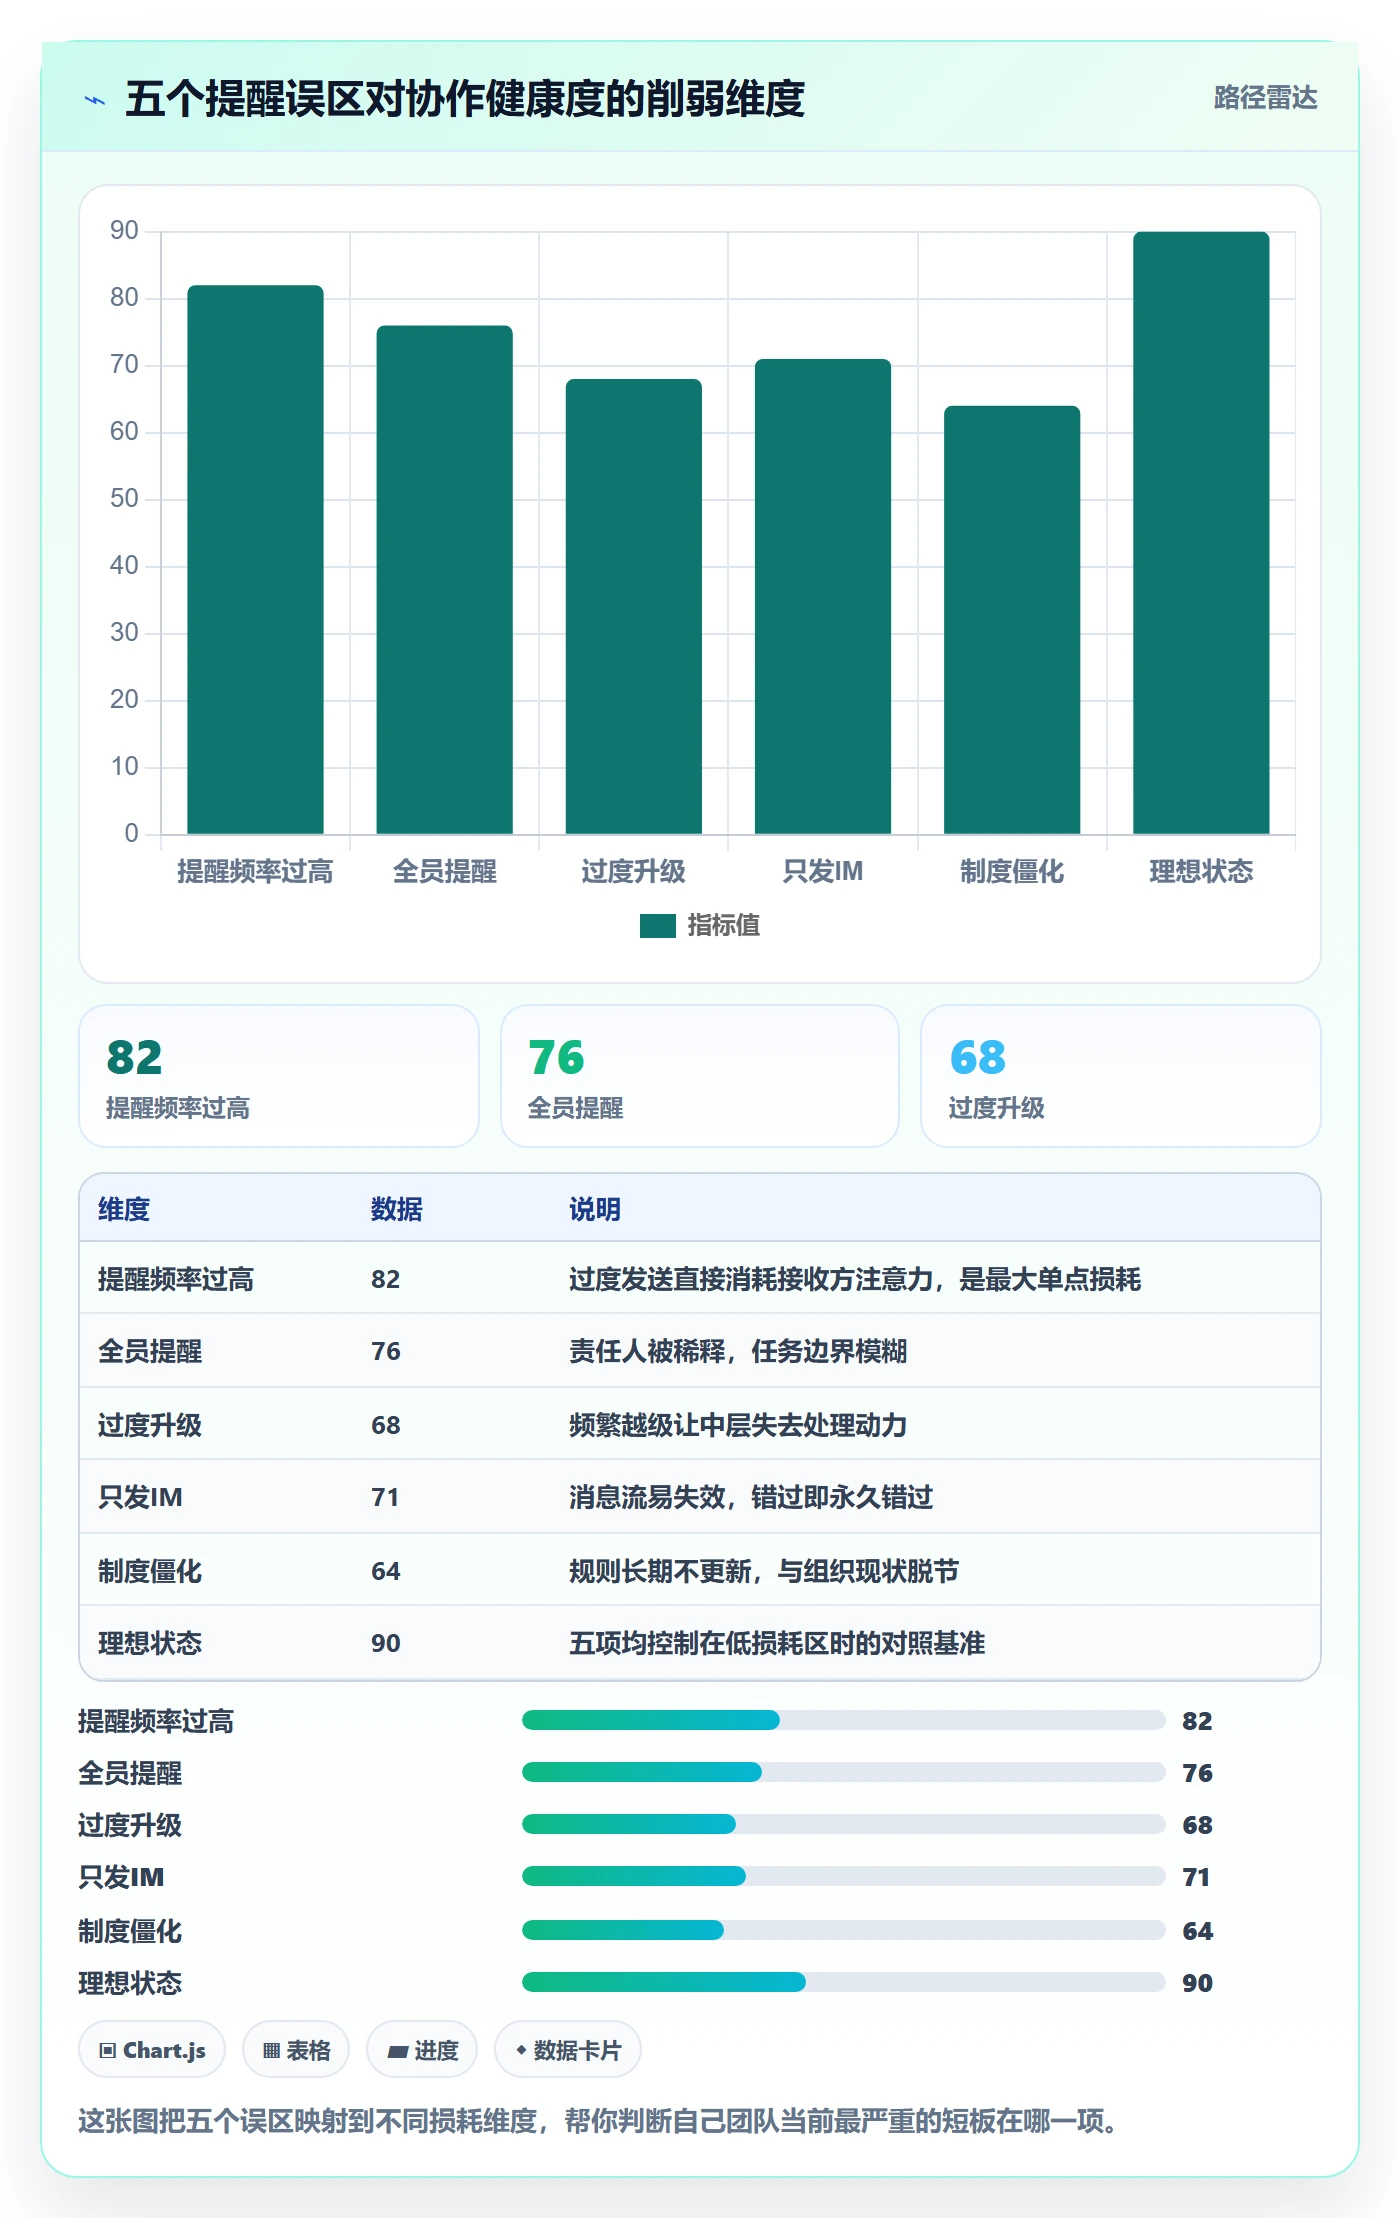1400x2218 pixels.
Task: Click the 责任人被稀释，任务边界模糊 description cell
Action: 738,1351
